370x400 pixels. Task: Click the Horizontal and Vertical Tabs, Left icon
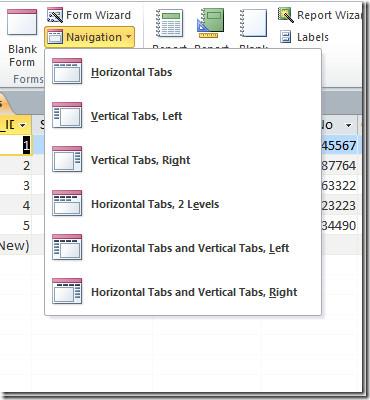tap(67, 247)
